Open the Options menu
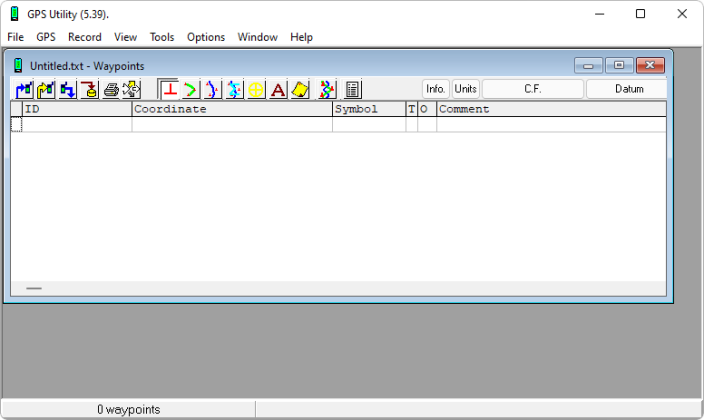The width and height of the screenshot is (704, 420). pos(206,37)
